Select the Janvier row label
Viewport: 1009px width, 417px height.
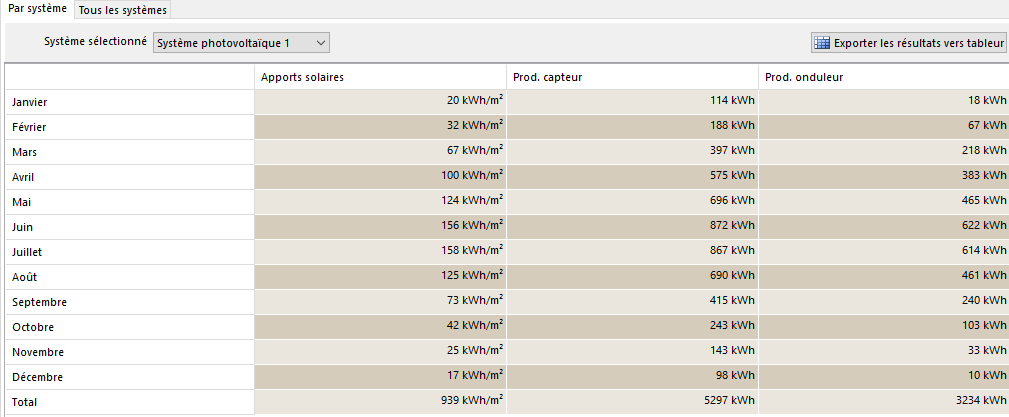[129, 102]
